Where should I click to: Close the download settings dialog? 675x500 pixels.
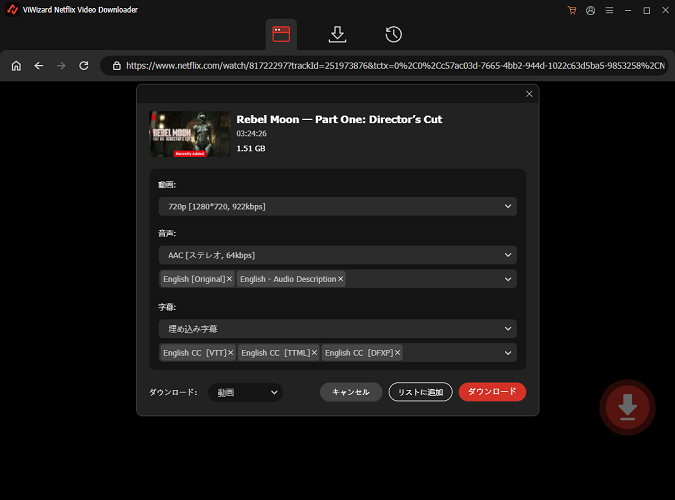point(529,94)
